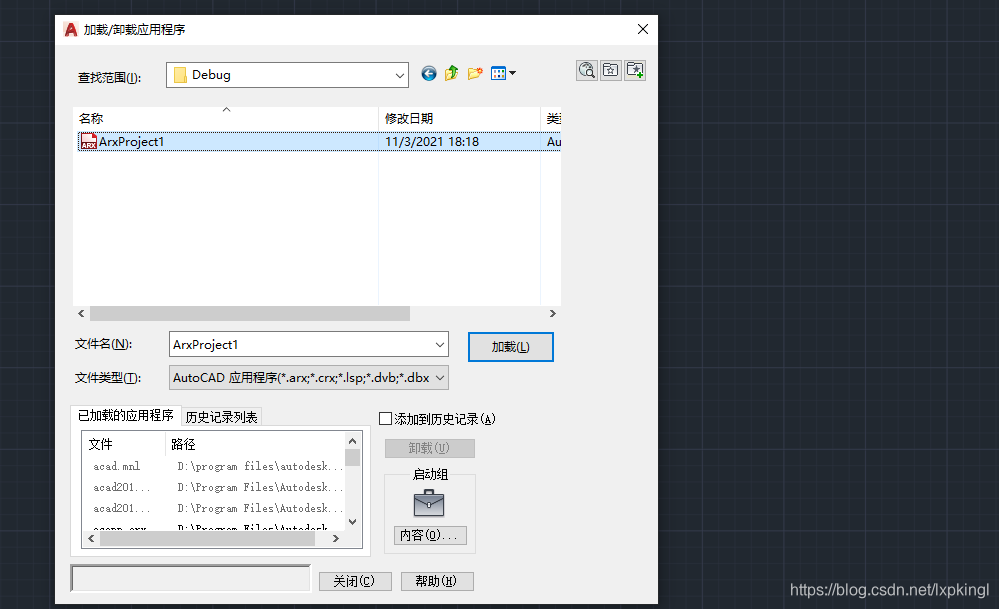Click the 内容(O)... button
The width and height of the screenshot is (999, 609).
pyautogui.click(x=430, y=535)
